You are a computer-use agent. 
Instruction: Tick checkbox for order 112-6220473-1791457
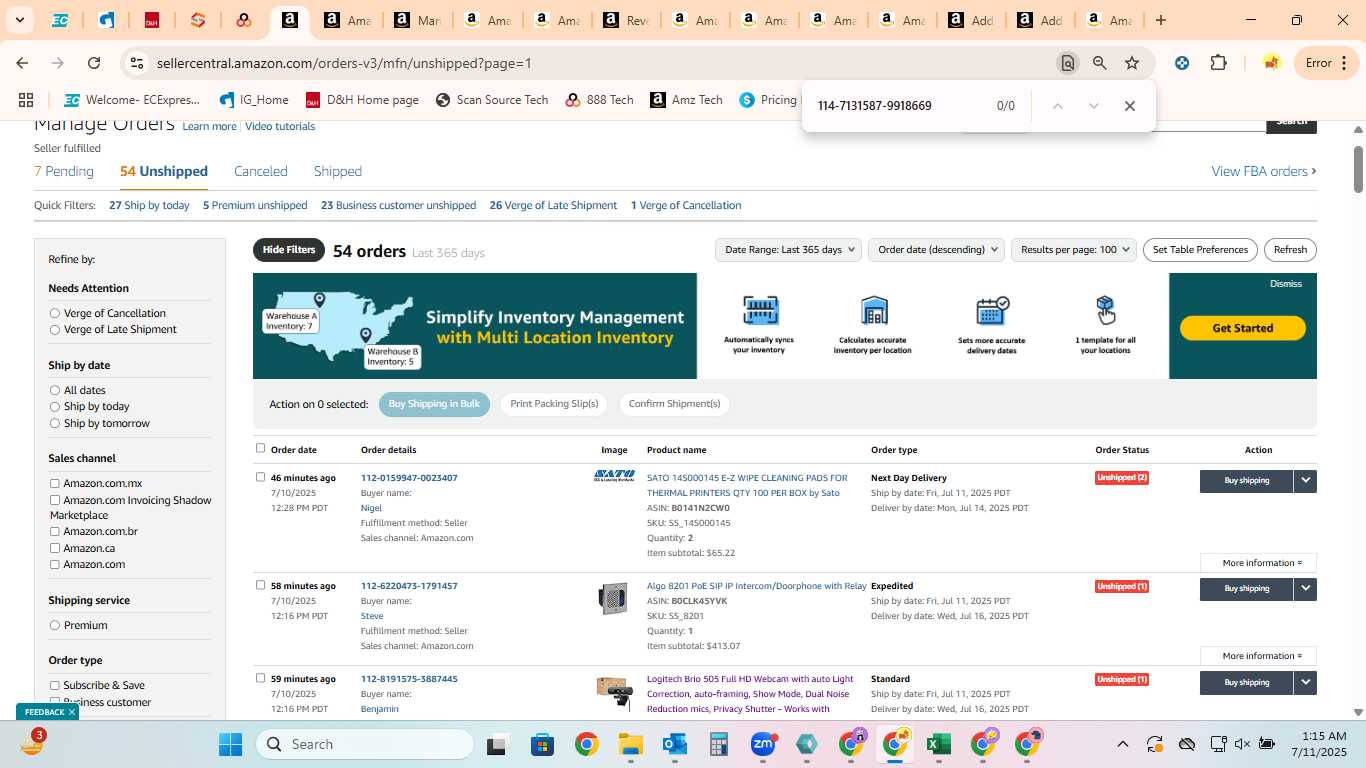click(x=261, y=585)
